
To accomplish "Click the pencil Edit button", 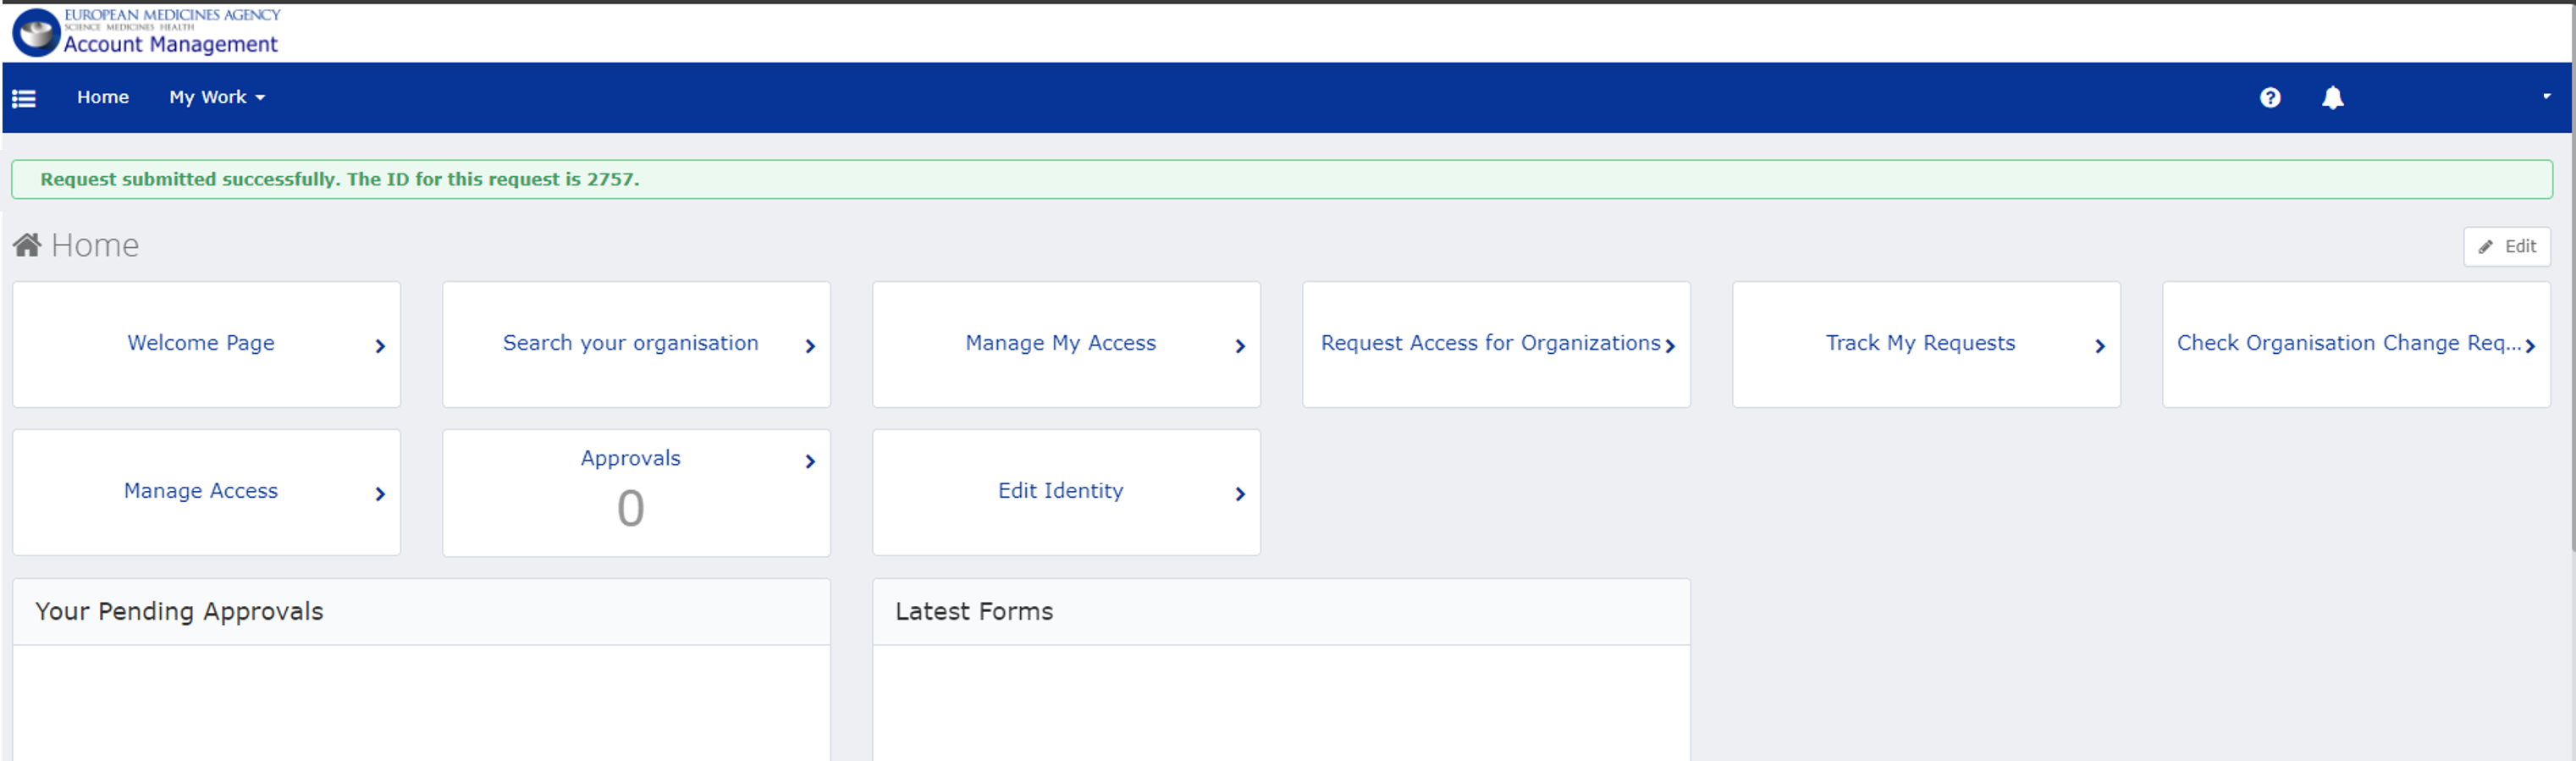I will tap(2506, 246).
